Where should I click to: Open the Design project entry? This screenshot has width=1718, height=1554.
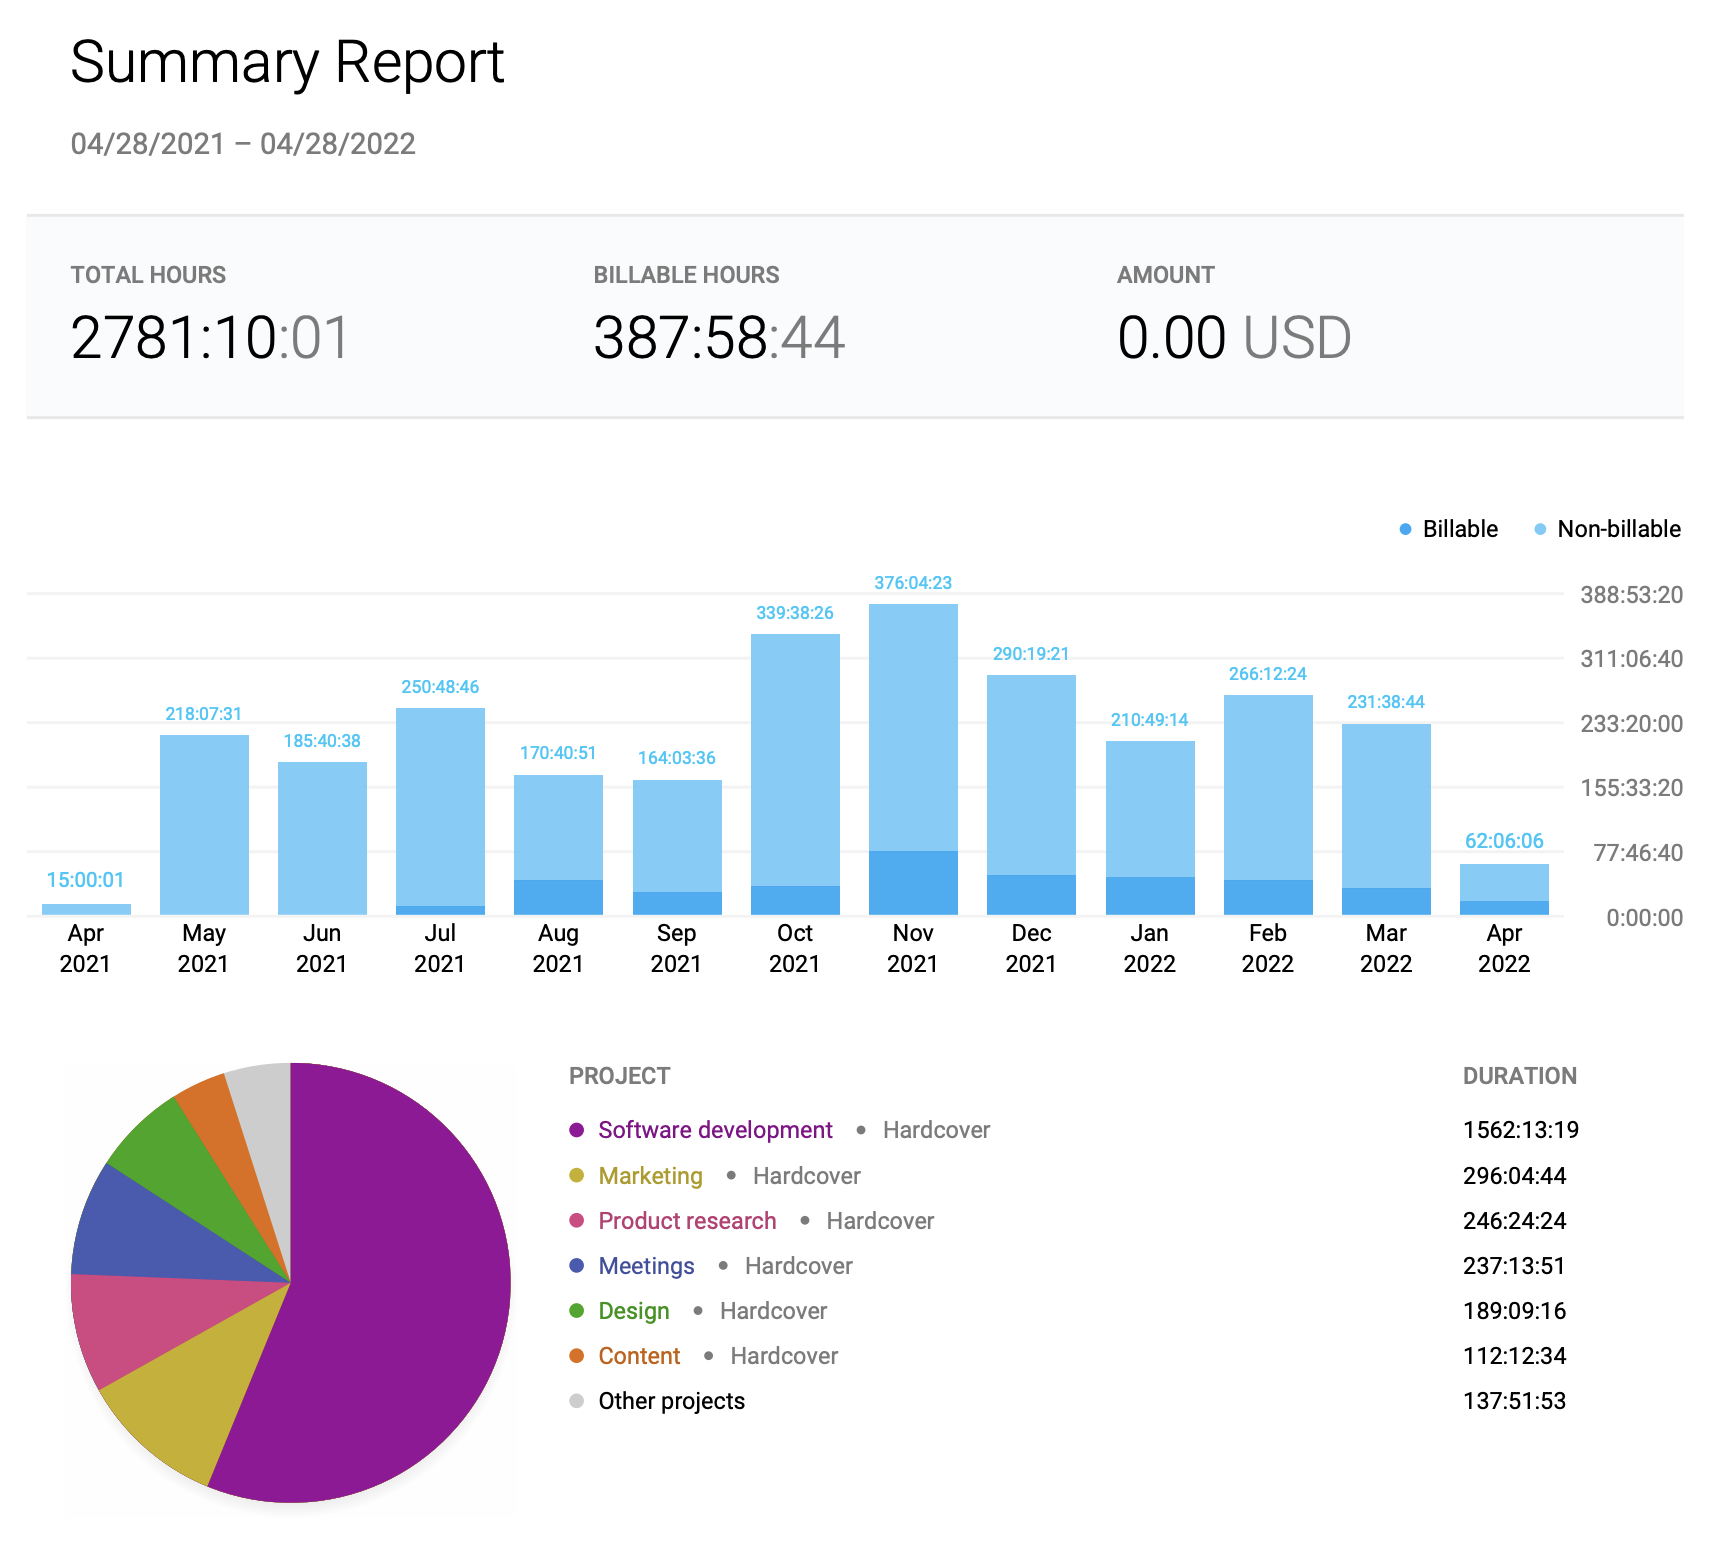[633, 1311]
